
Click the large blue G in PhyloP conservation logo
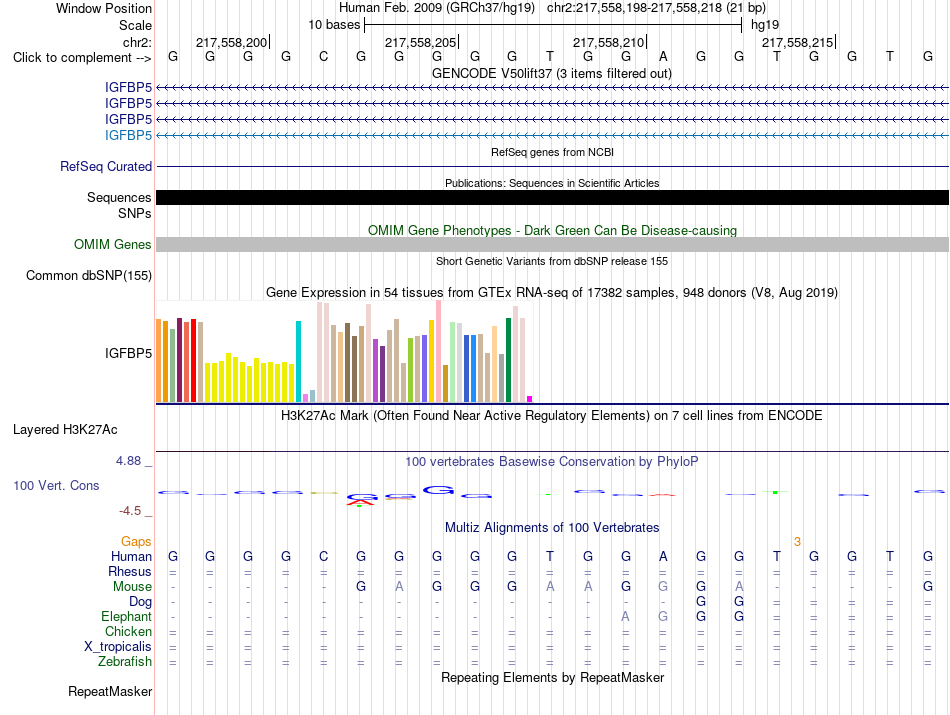tap(438, 490)
